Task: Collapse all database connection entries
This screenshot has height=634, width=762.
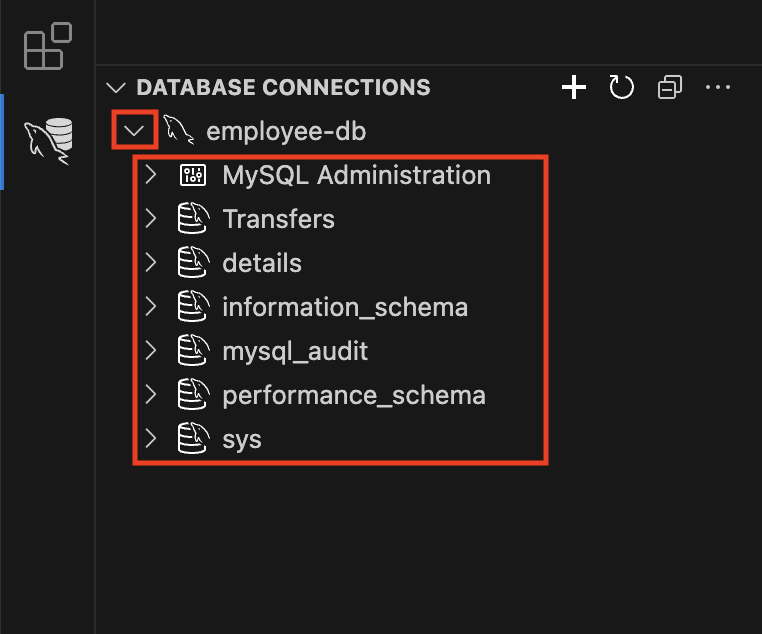Action: (x=670, y=87)
